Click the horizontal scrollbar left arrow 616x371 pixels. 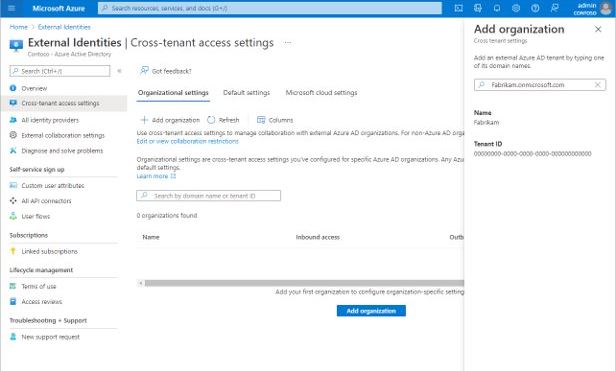140,283
